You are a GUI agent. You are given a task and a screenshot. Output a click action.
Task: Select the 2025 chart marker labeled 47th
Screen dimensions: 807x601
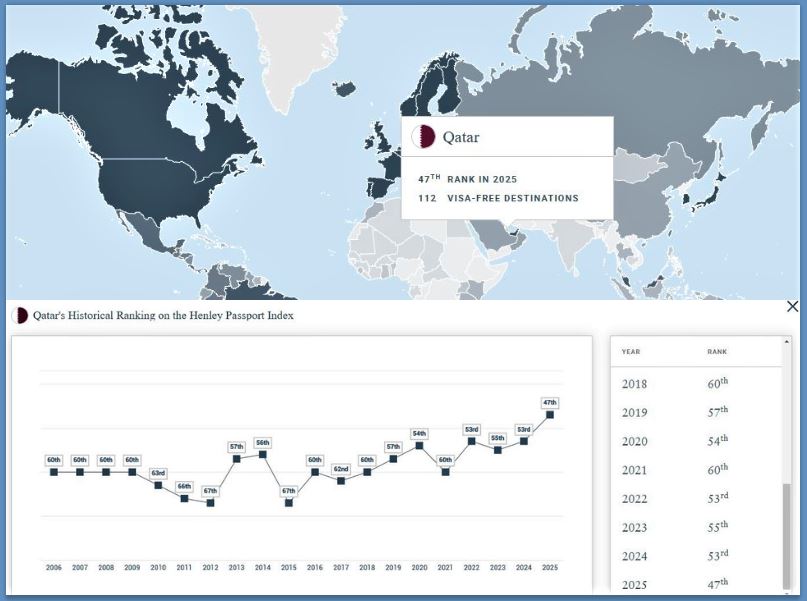(x=550, y=415)
